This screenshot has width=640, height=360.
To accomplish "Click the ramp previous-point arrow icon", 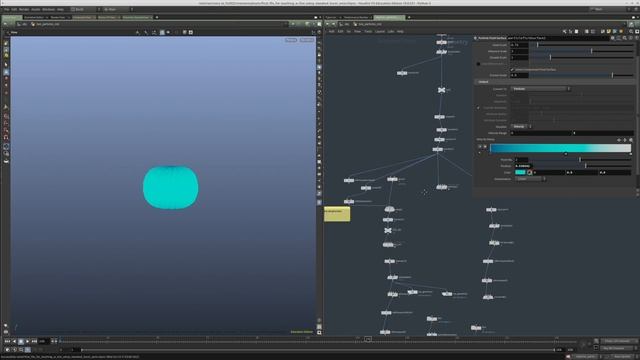I will pos(619,140).
